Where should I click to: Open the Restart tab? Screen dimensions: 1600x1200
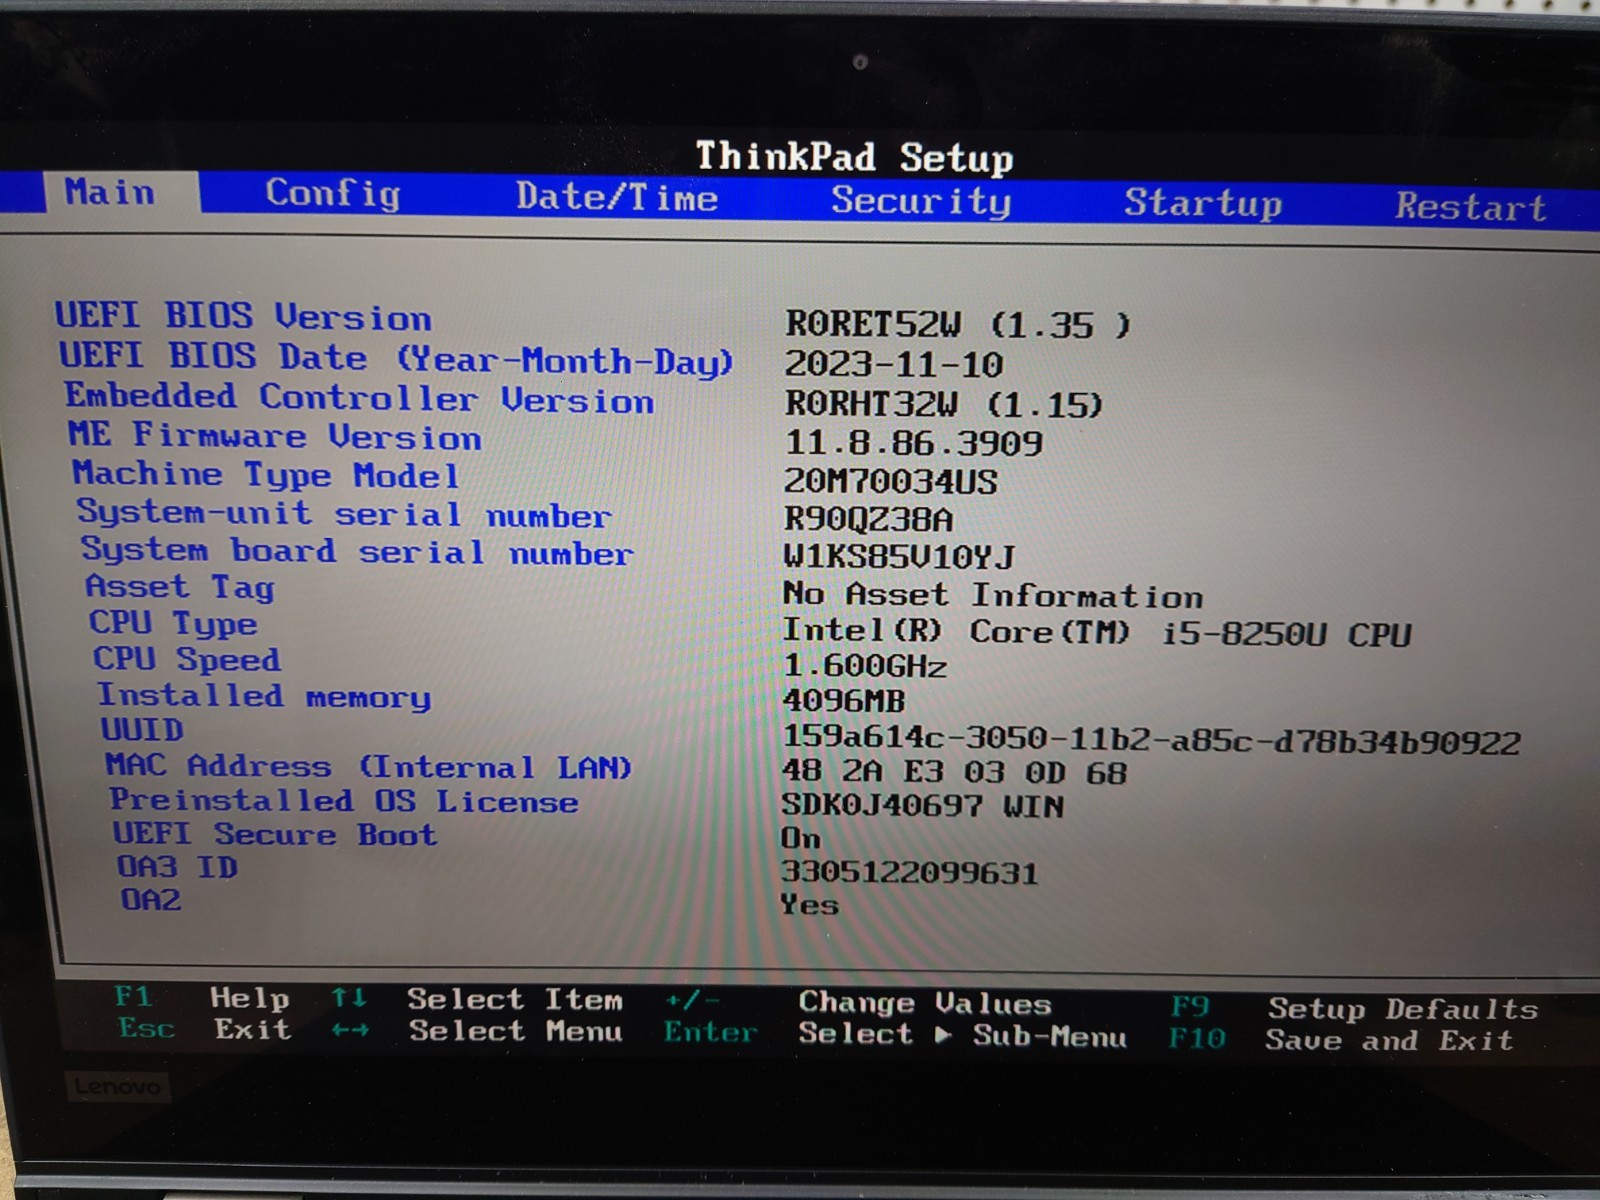tap(1471, 206)
